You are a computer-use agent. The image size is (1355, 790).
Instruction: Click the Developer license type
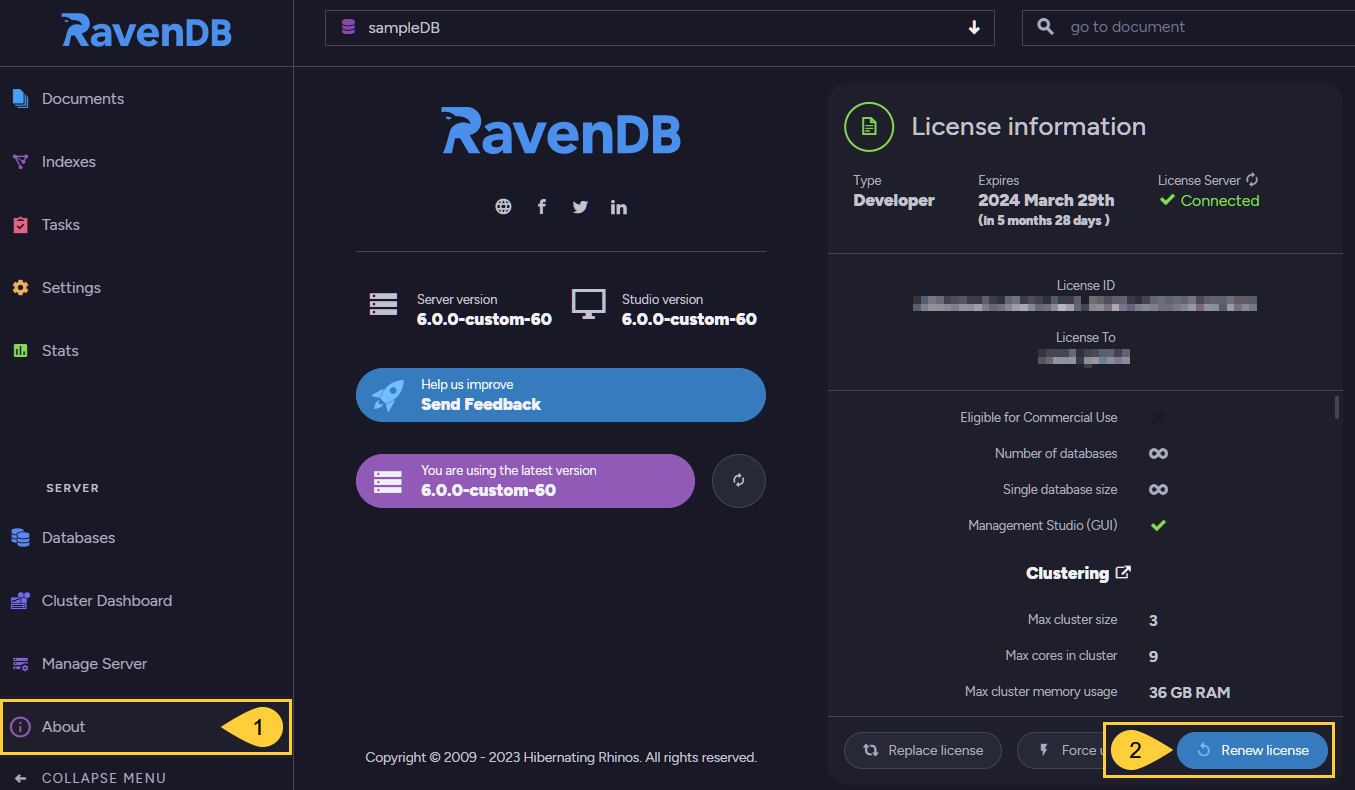(894, 200)
